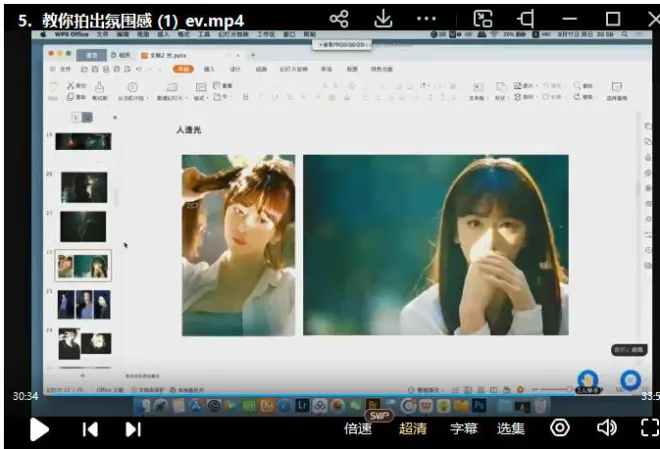This screenshot has height=449, width=660.
Task: Click the play button
Action: coord(39,429)
